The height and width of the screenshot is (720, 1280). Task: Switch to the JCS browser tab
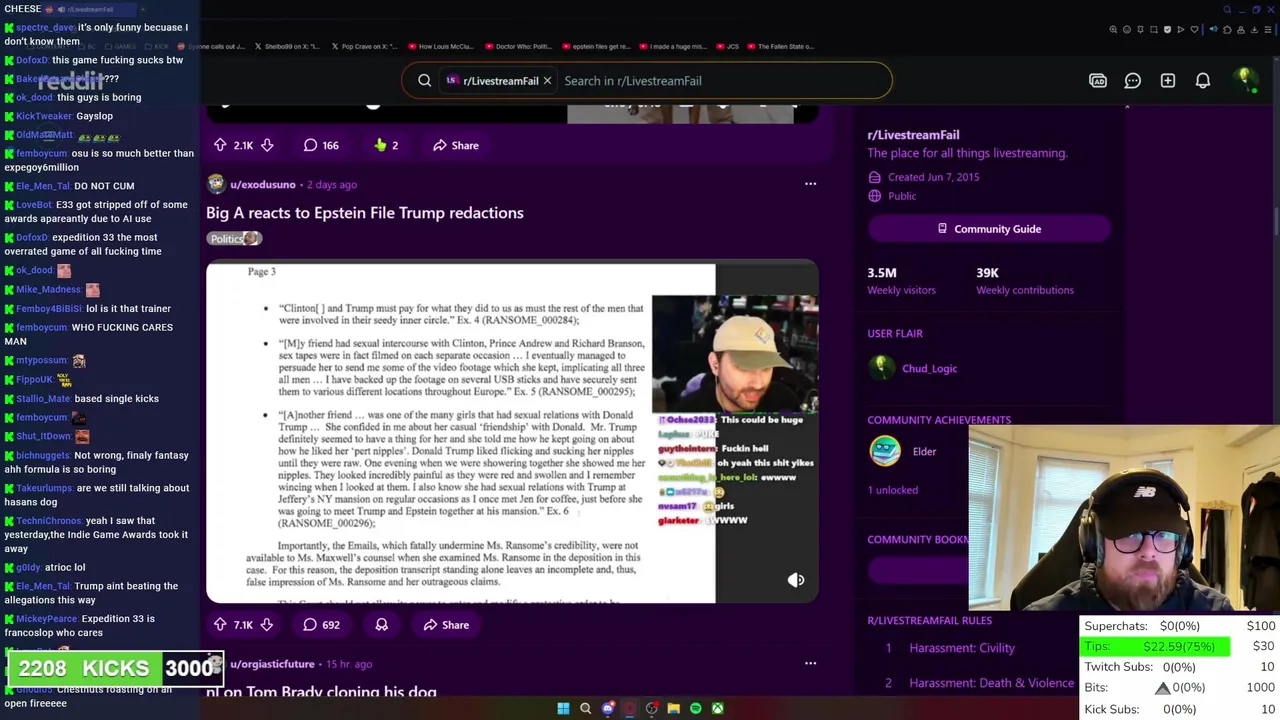pyautogui.click(x=727, y=46)
